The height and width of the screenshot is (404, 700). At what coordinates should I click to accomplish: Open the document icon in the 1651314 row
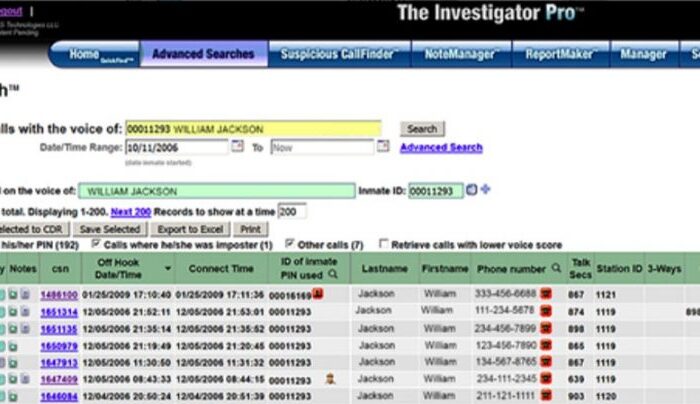25,312
